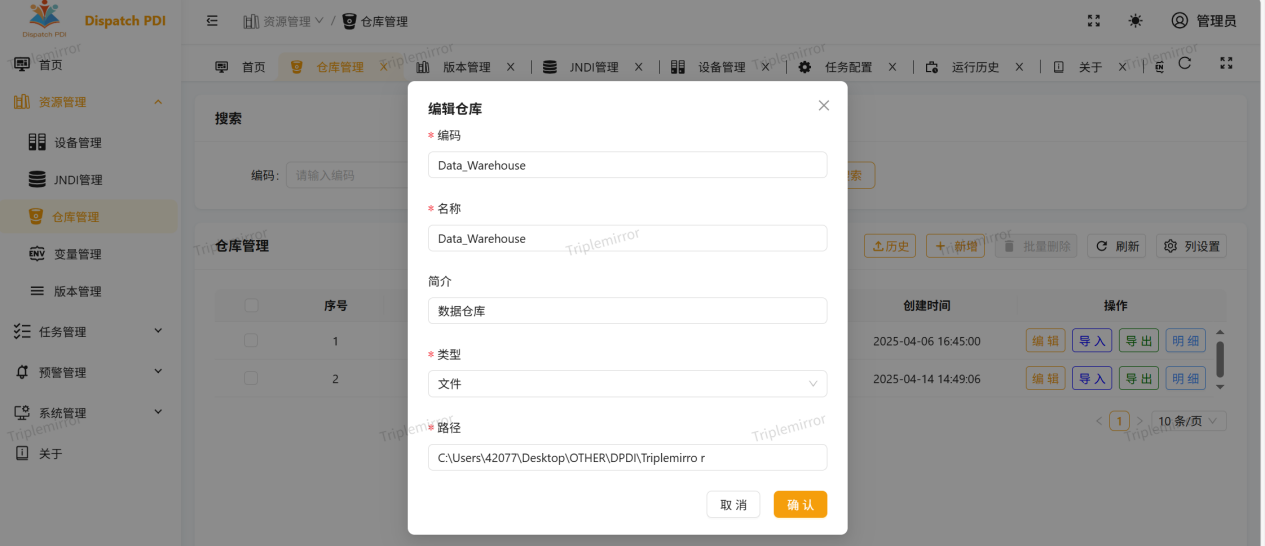Screen dimensions: 1265x546
Task: Close the 编辑仓库 dialog
Action: click(824, 105)
